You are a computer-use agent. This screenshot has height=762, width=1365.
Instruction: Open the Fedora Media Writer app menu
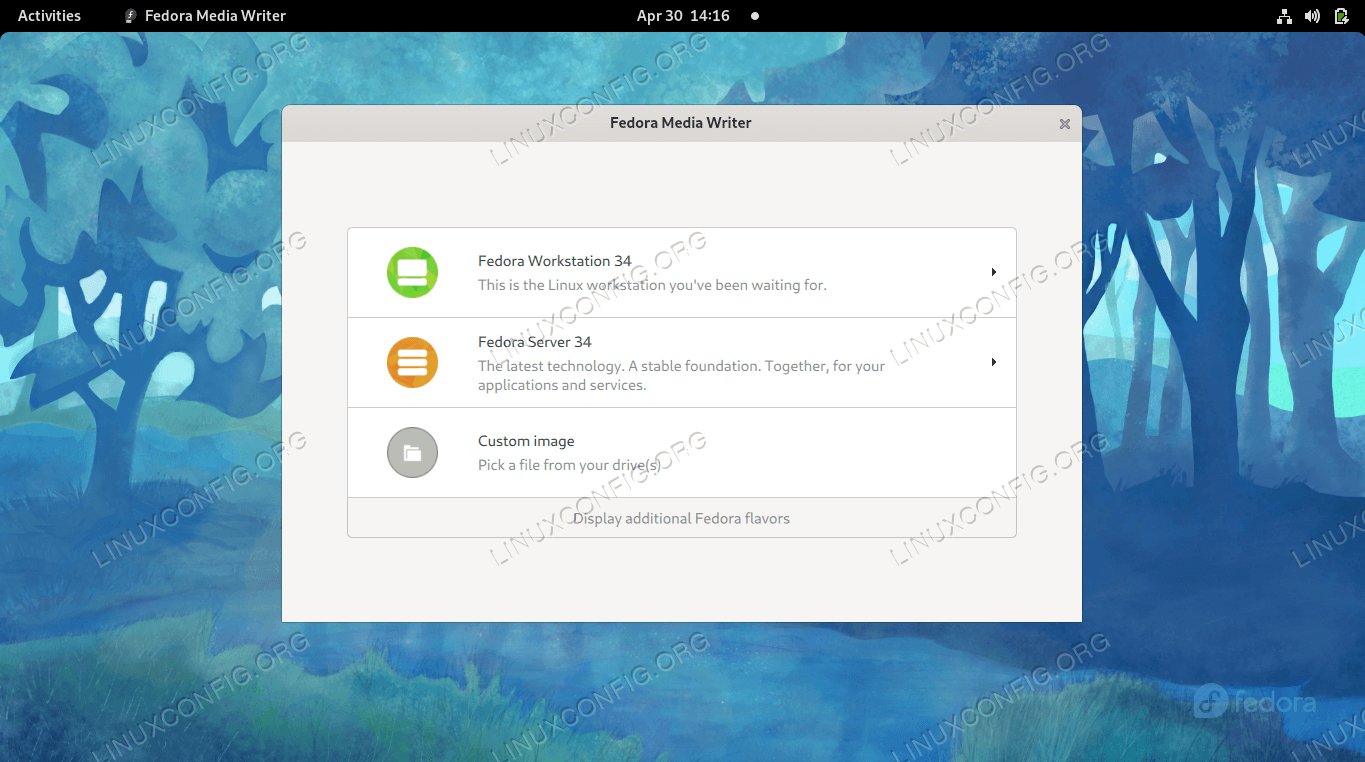215,16
